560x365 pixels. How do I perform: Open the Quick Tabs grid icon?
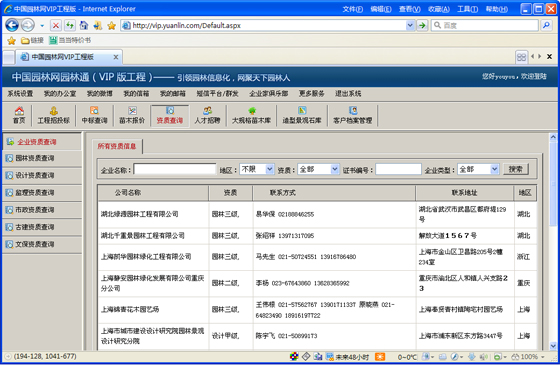point(521,57)
